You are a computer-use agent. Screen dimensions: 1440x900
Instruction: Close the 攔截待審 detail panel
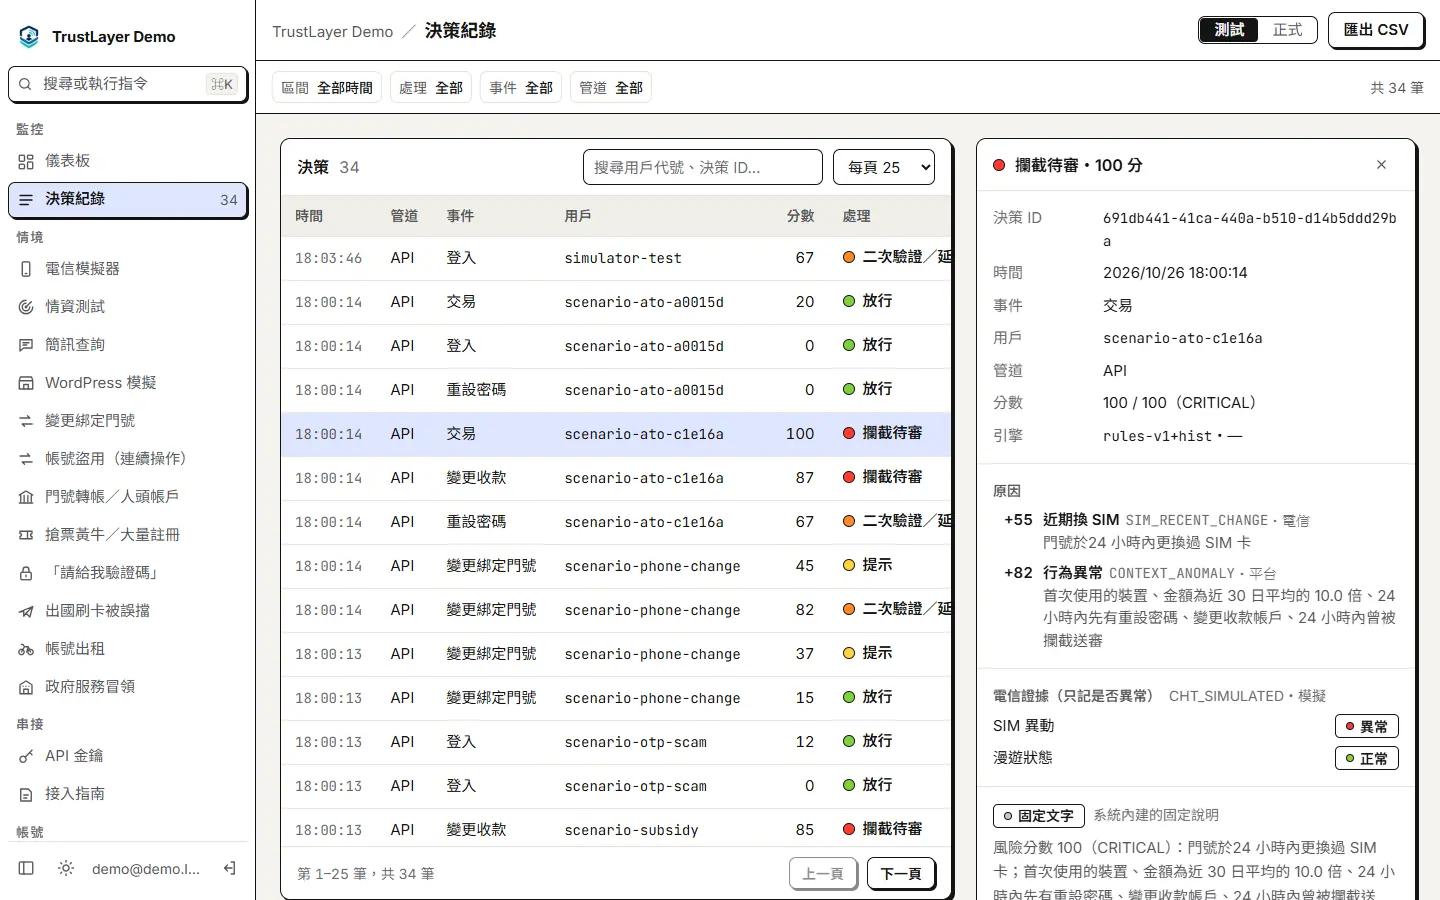coord(1381,165)
